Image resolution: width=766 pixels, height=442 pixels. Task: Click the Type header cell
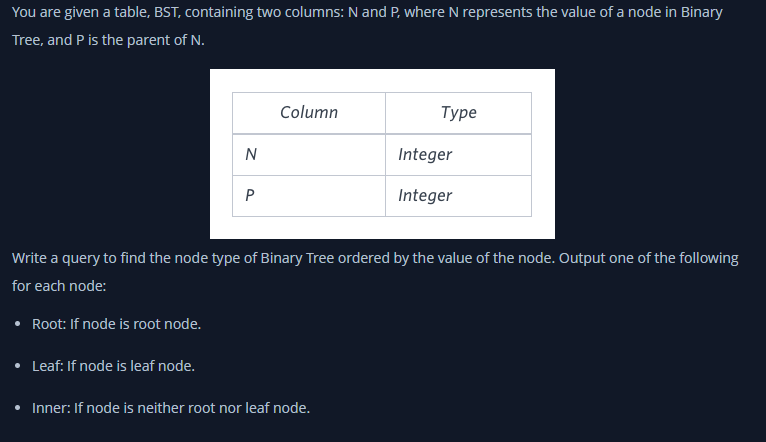458,113
